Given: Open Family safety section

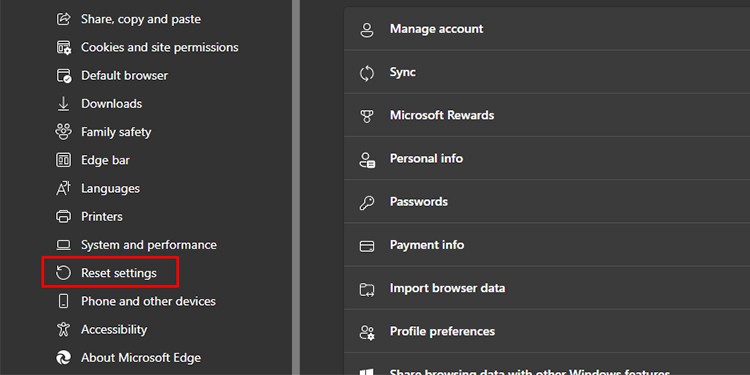Looking at the screenshot, I should 116,132.
